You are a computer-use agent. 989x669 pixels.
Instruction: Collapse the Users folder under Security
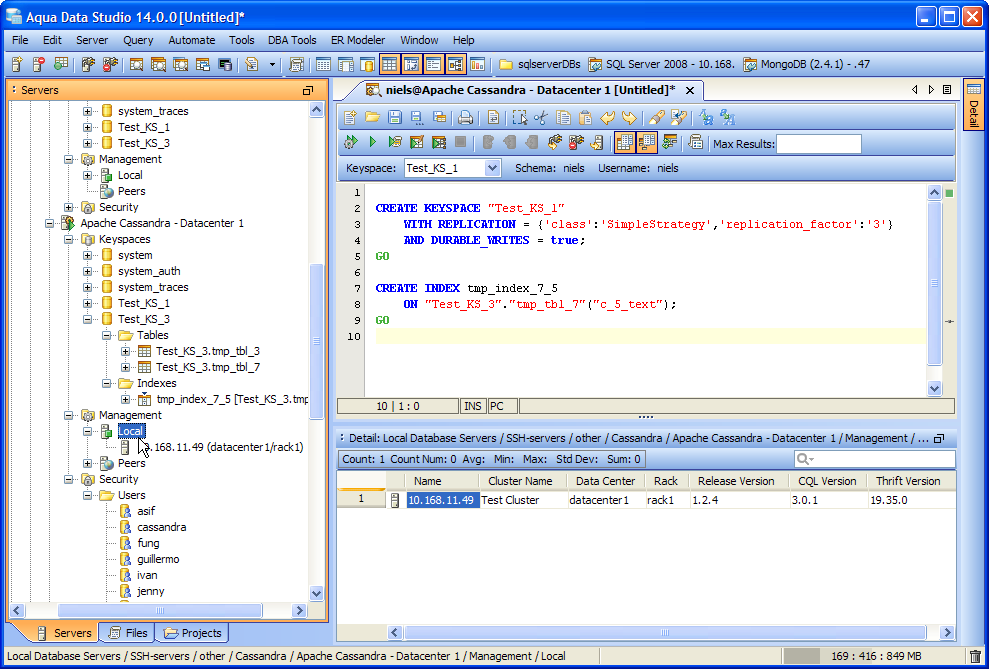click(88, 496)
